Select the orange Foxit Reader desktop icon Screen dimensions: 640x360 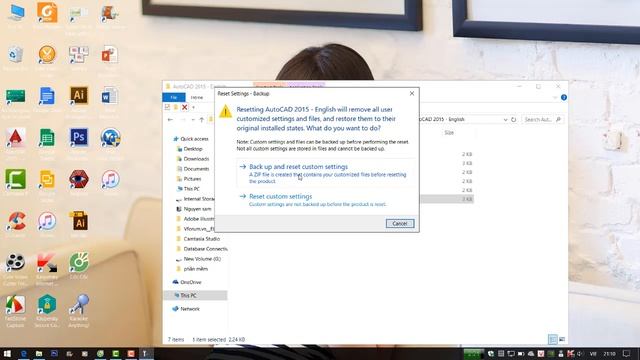pyautogui.click(x=47, y=16)
